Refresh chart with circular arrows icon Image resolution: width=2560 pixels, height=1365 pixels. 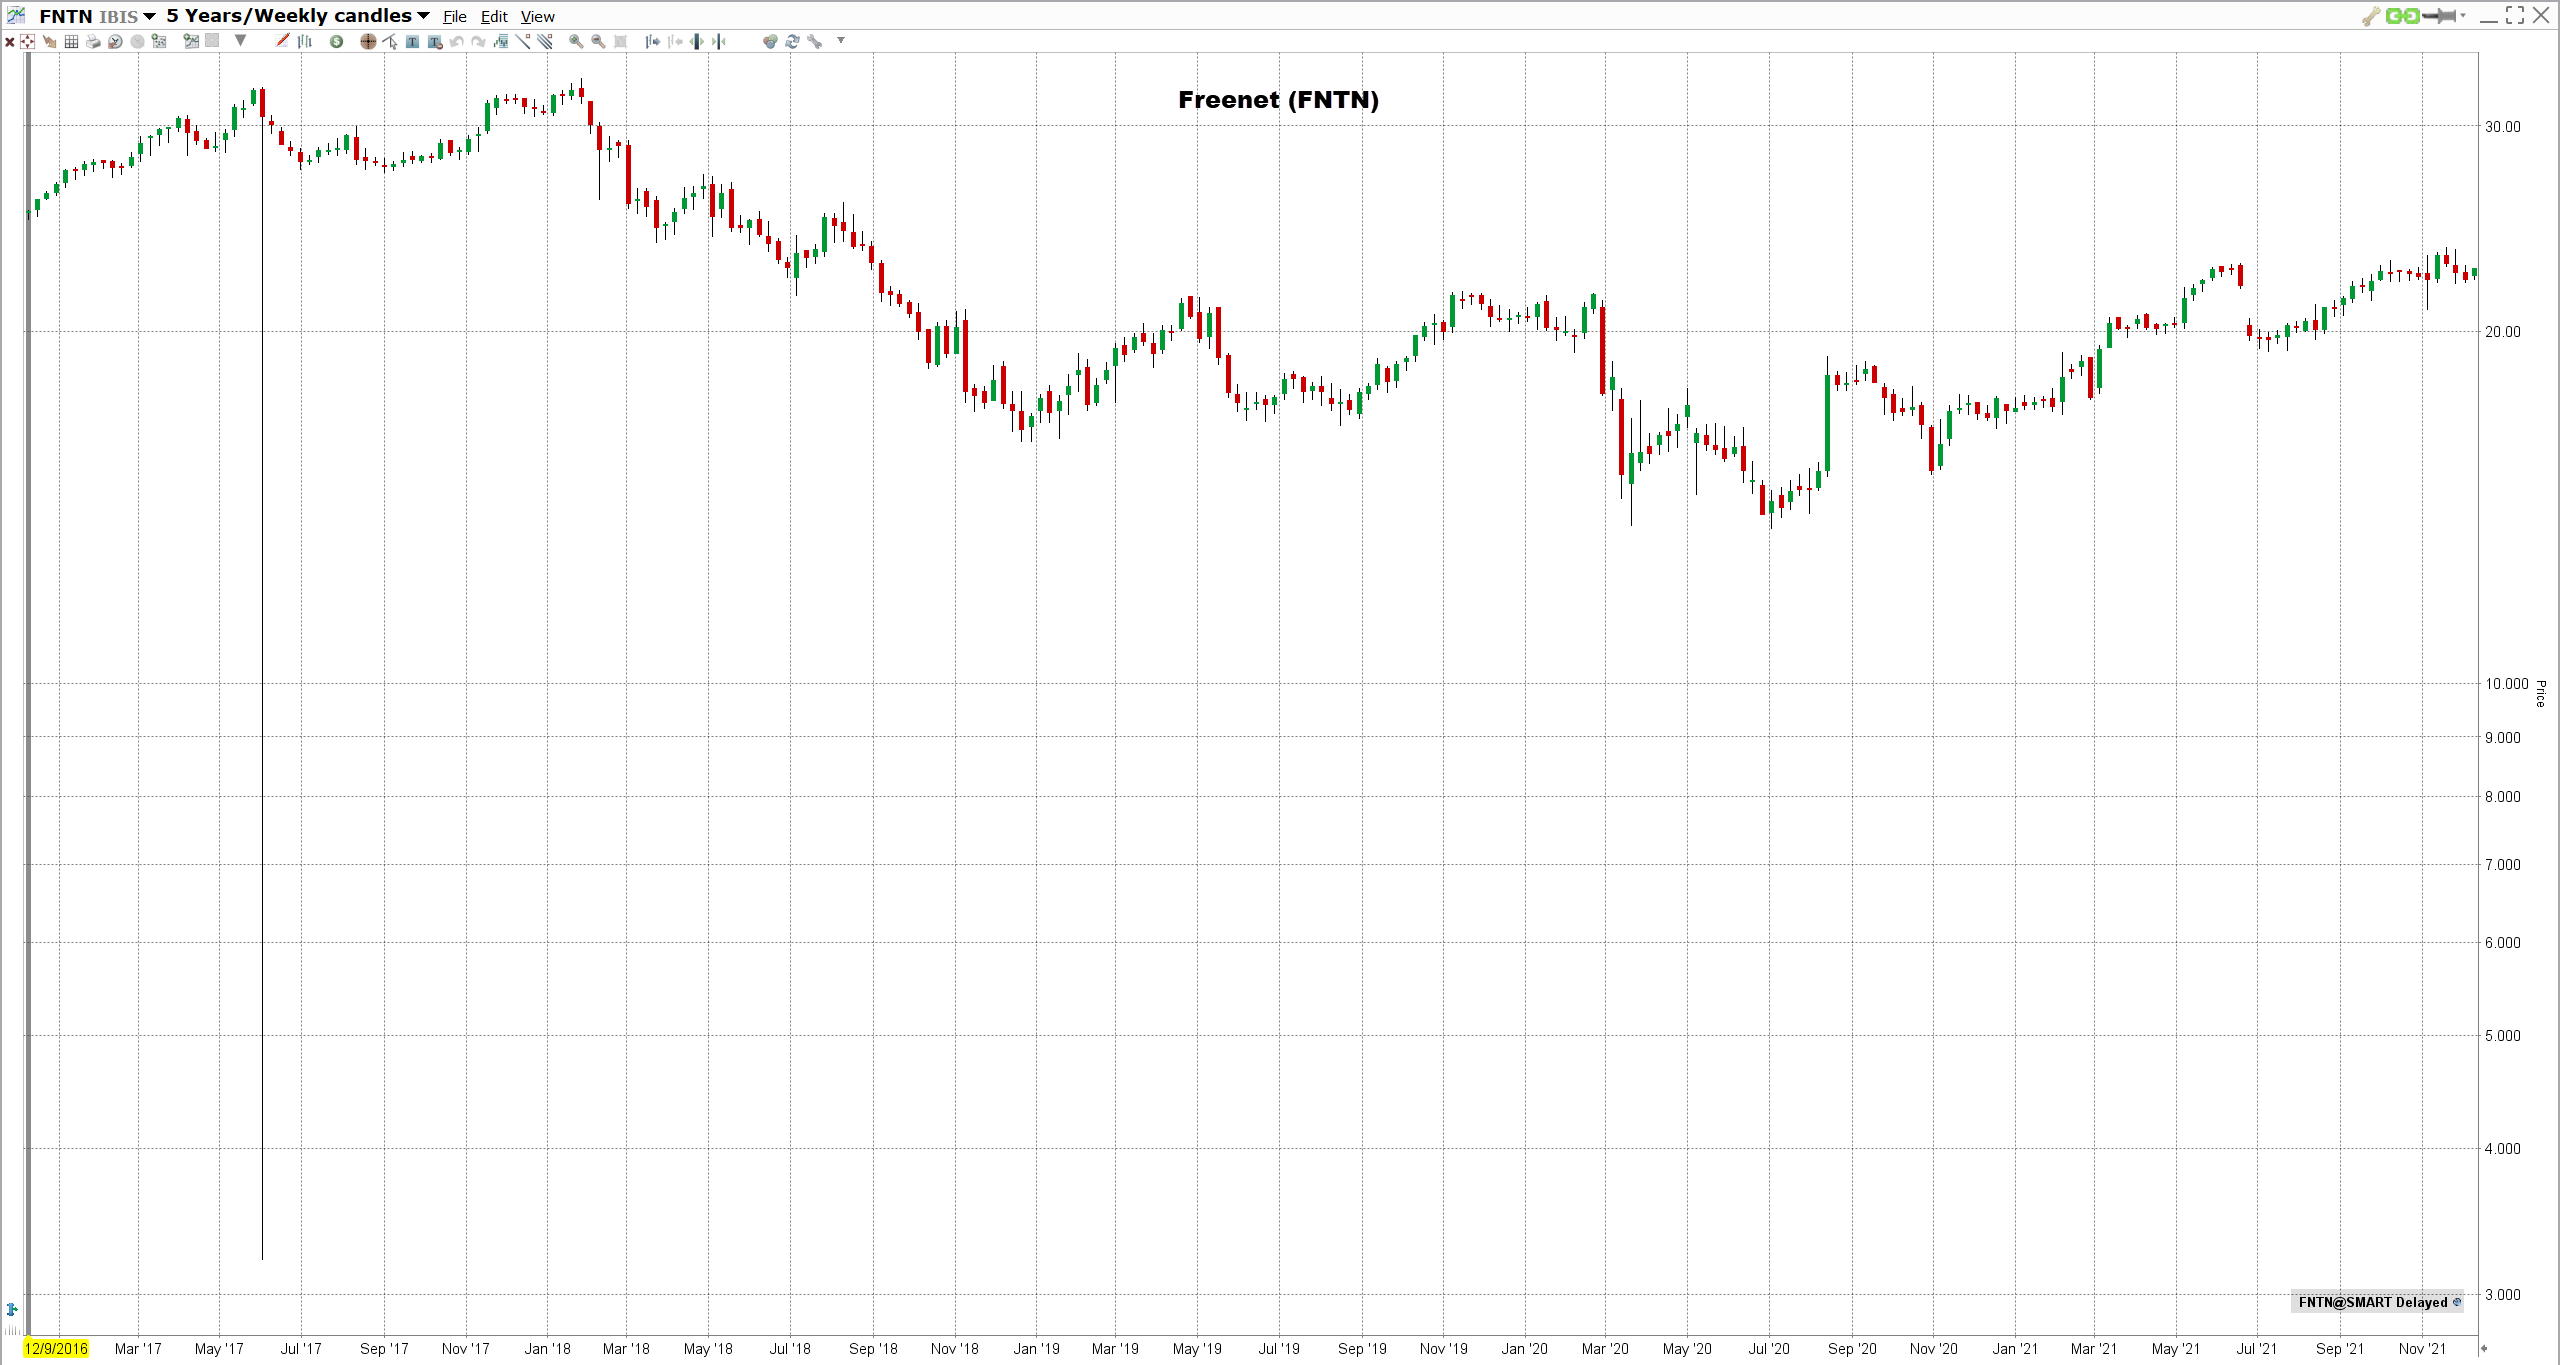[x=792, y=41]
